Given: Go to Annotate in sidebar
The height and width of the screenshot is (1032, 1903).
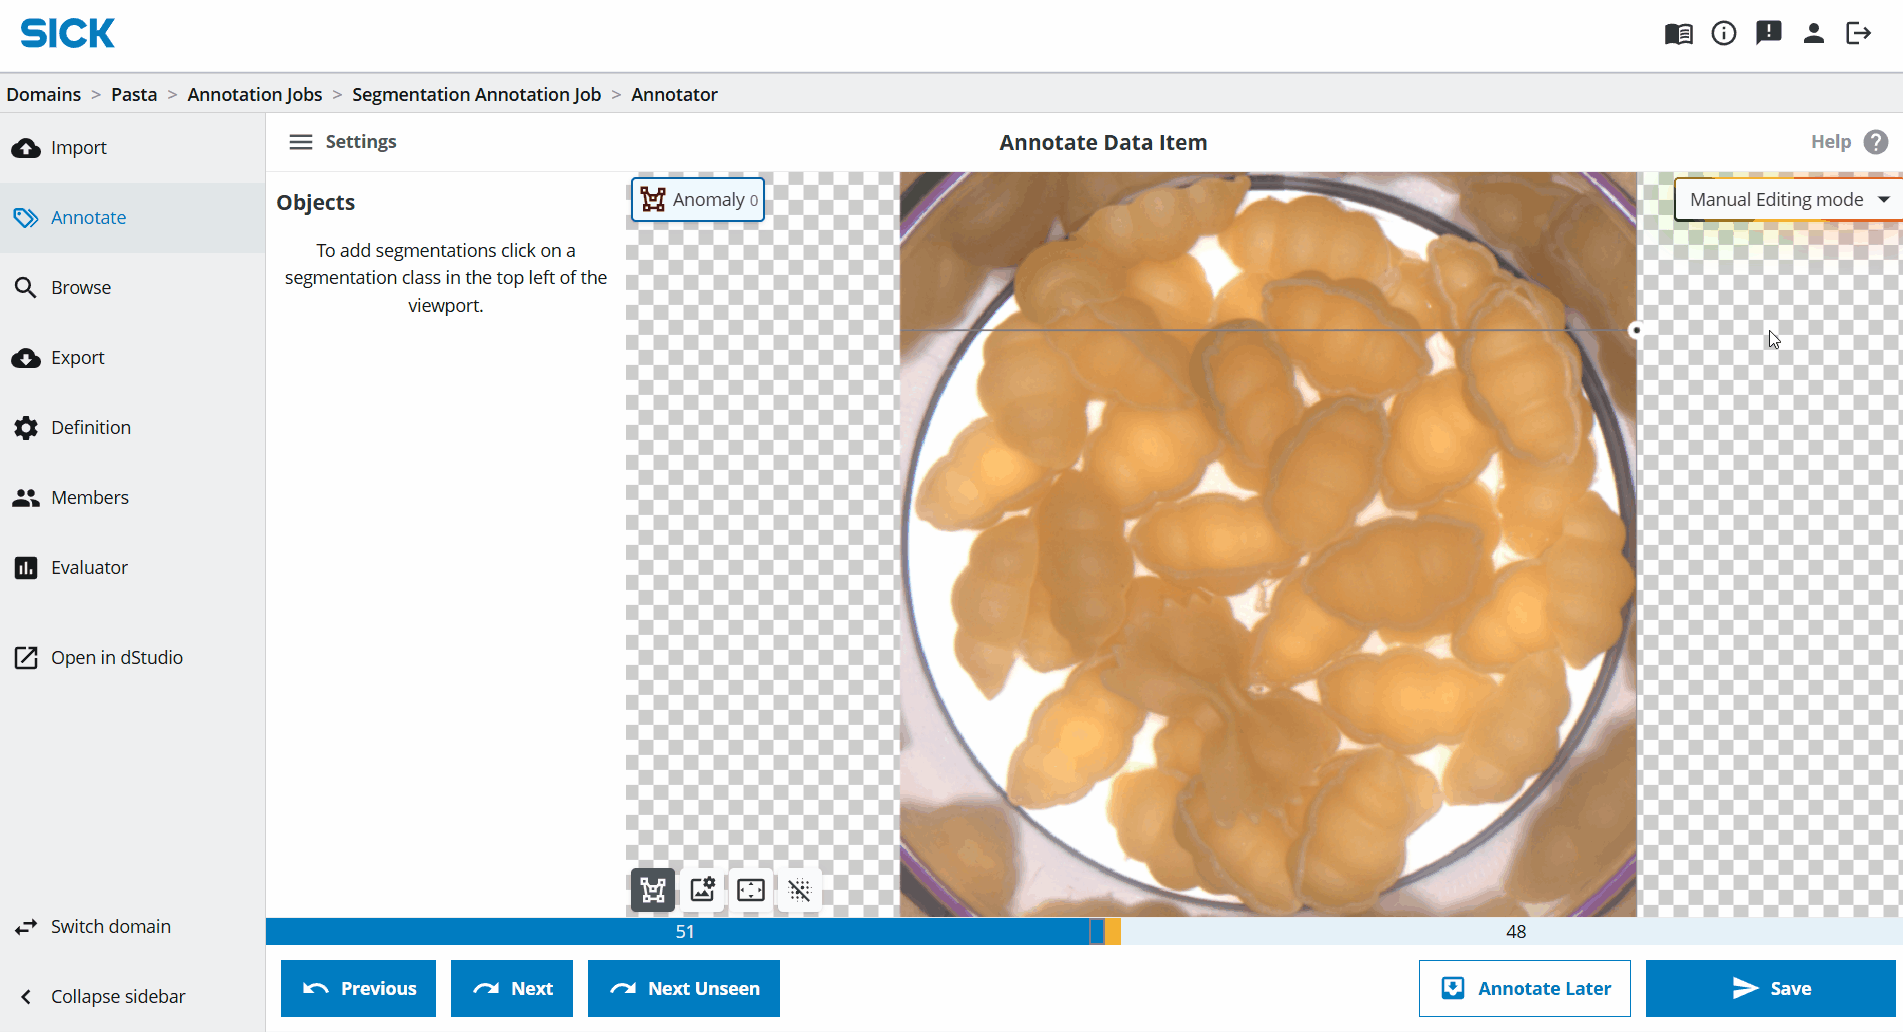Looking at the screenshot, I should [132, 218].
